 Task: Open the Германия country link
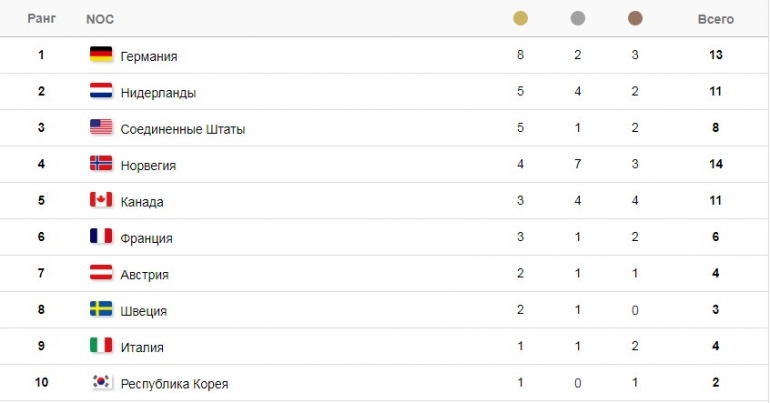149,56
